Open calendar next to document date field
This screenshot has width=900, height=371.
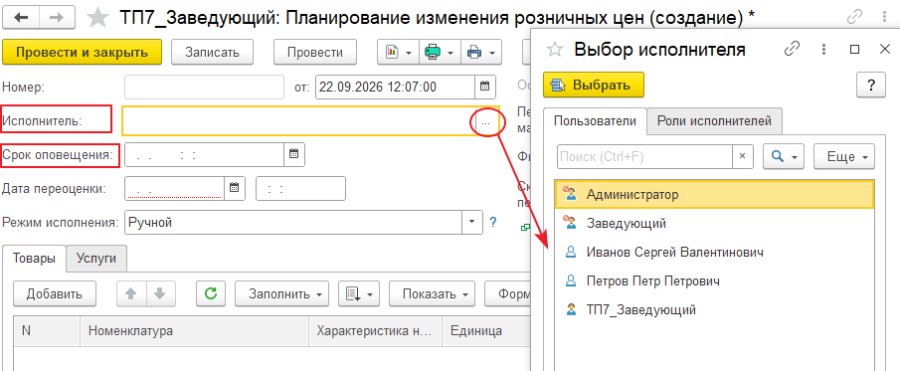pos(484,87)
